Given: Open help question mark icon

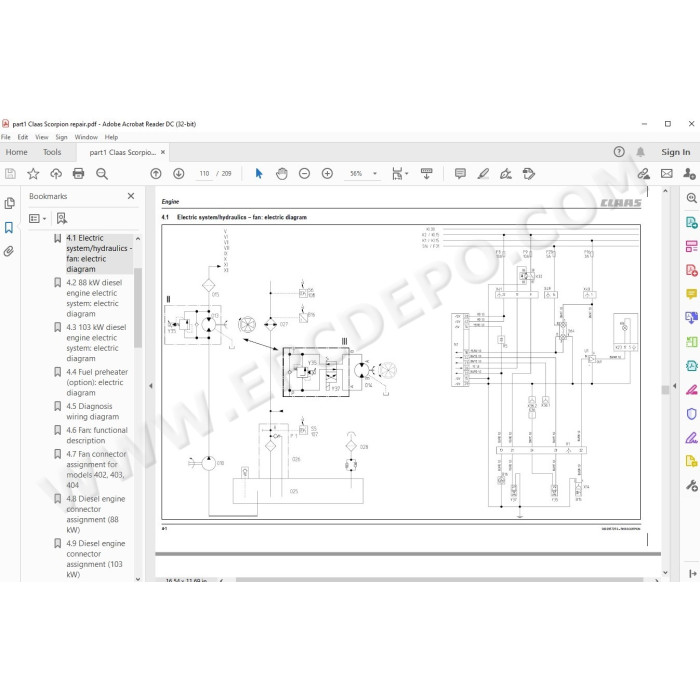Looking at the screenshot, I should 619,152.
